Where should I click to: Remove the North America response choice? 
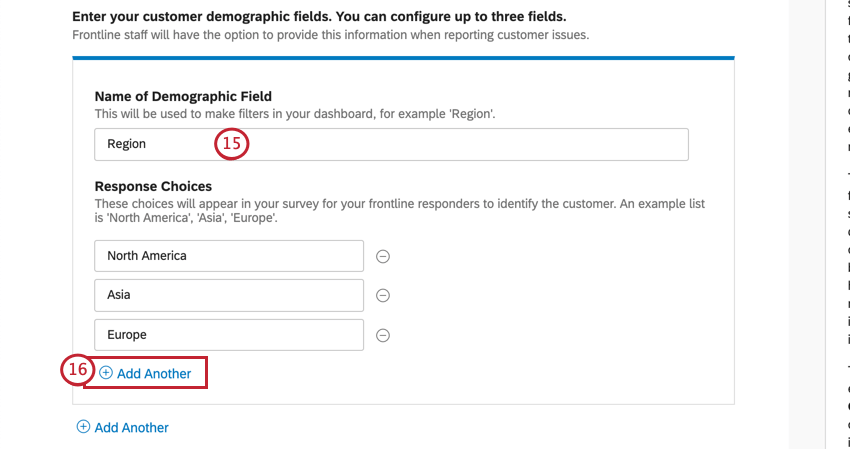pyautogui.click(x=382, y=256)
